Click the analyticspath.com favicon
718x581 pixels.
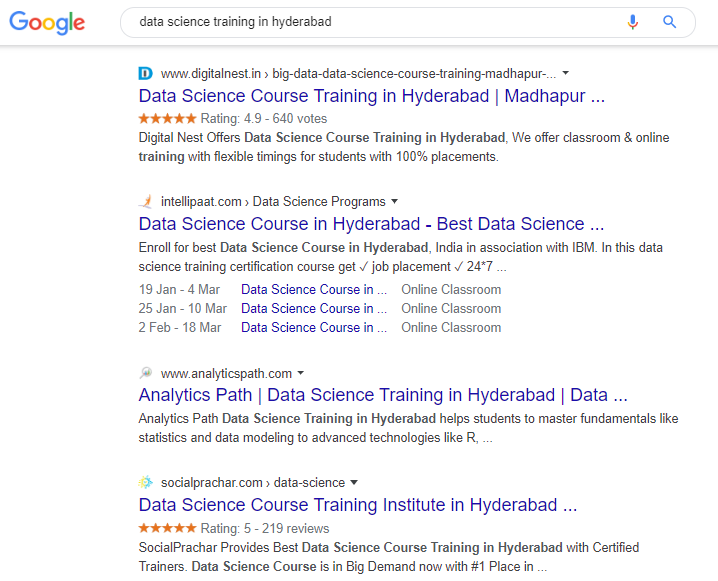pos(146,373)
